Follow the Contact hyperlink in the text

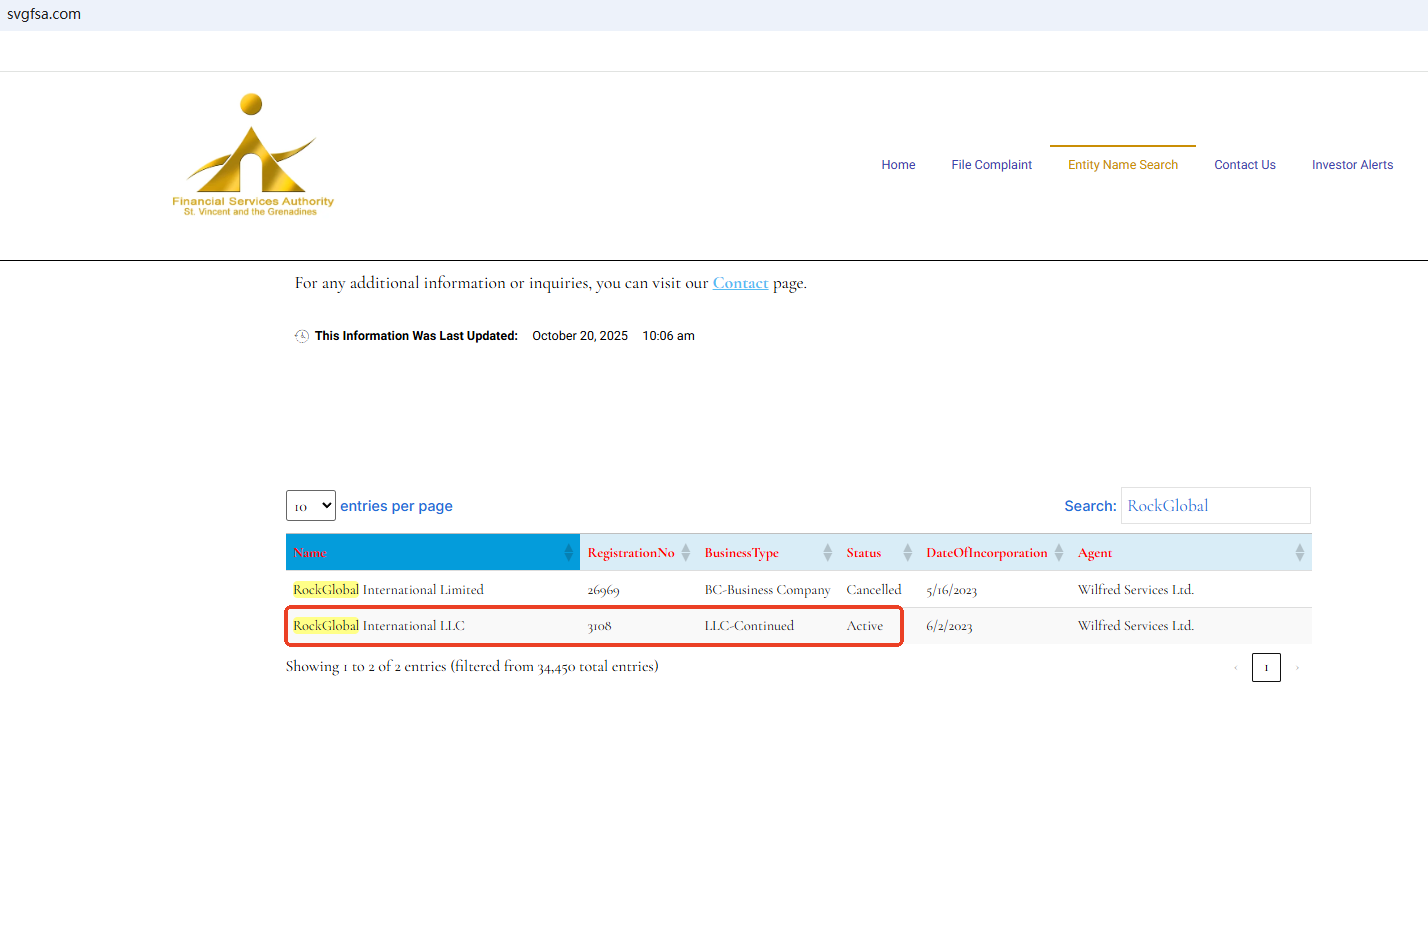pyautogui.click(x=741, y=283)
